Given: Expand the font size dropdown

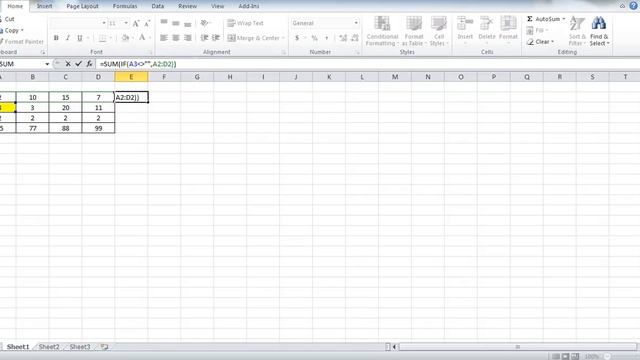Looking at the screenshot, I should tap(126, 23).
